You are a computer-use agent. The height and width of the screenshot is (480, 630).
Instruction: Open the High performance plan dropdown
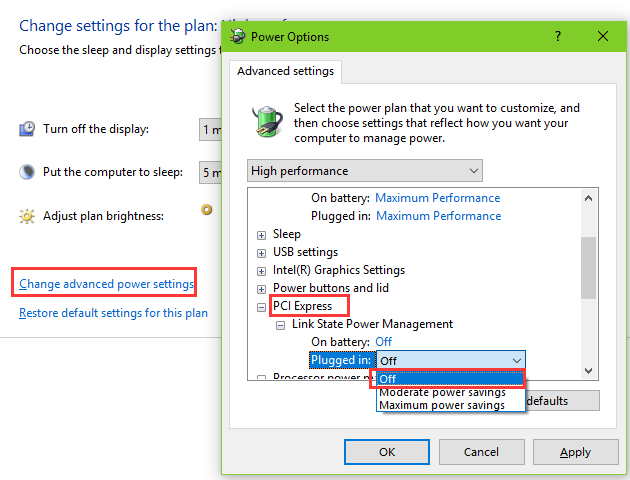tap(364, 171)
